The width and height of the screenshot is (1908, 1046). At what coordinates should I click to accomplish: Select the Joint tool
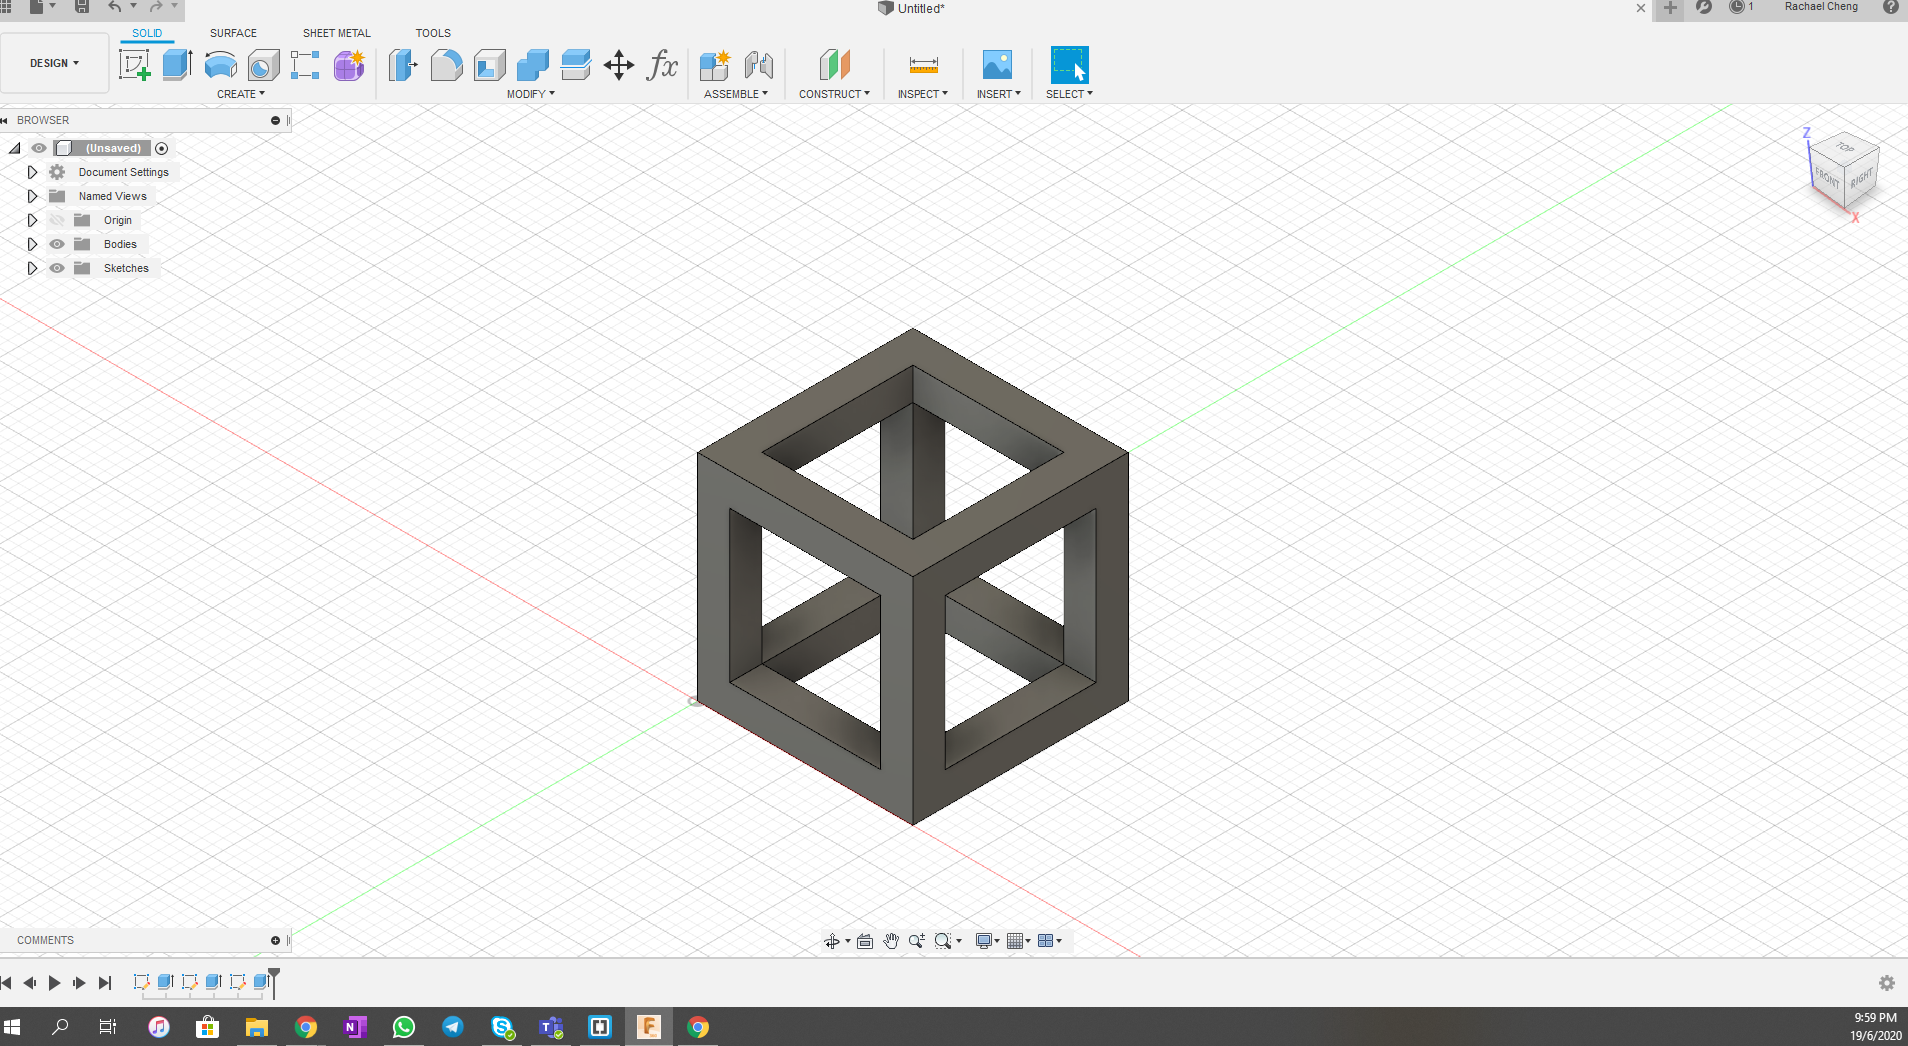758,65
